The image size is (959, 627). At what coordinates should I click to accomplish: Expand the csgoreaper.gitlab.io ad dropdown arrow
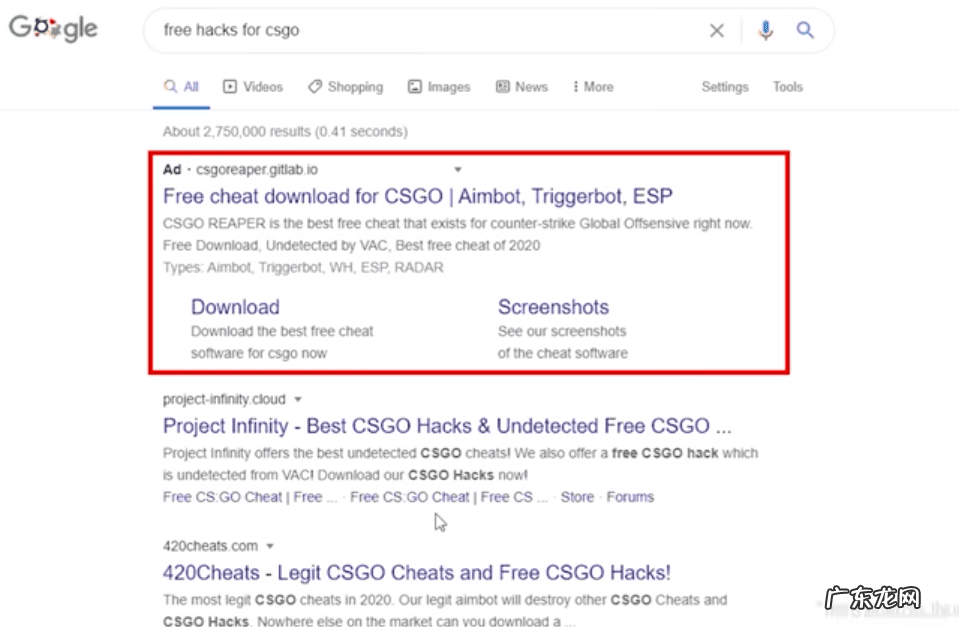(x=458, y=170)
